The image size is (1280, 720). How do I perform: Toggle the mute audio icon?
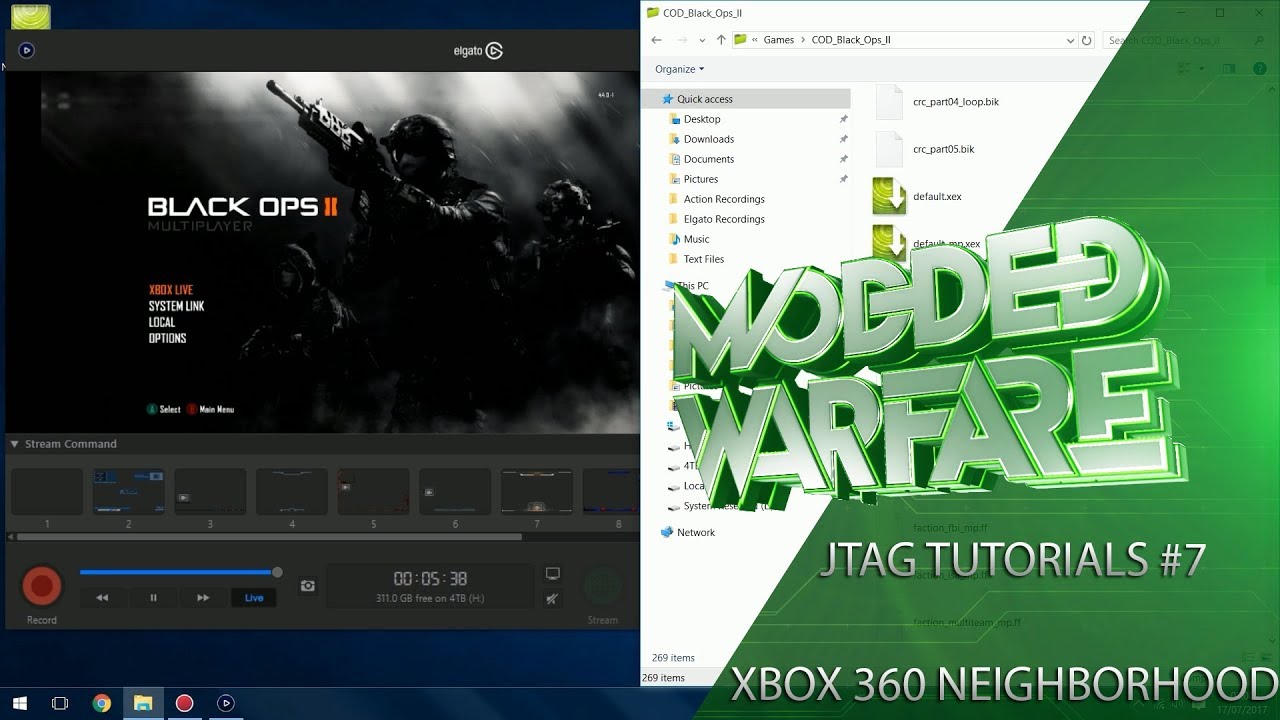pos(552,599)
